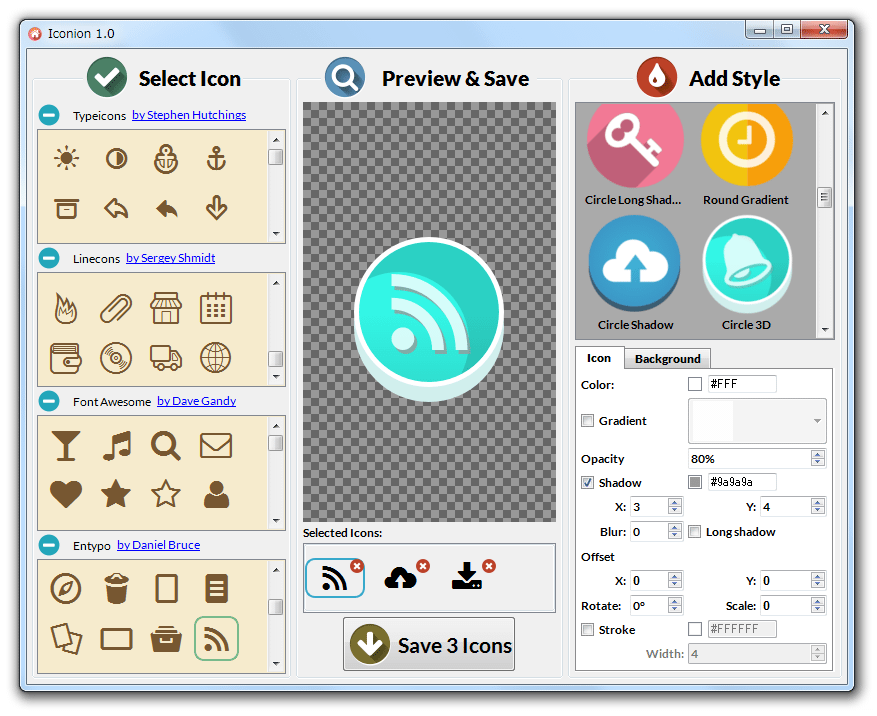Enable the Long shadow checkbox
This screenshot has width=877, height=716.
click(694, 531)
